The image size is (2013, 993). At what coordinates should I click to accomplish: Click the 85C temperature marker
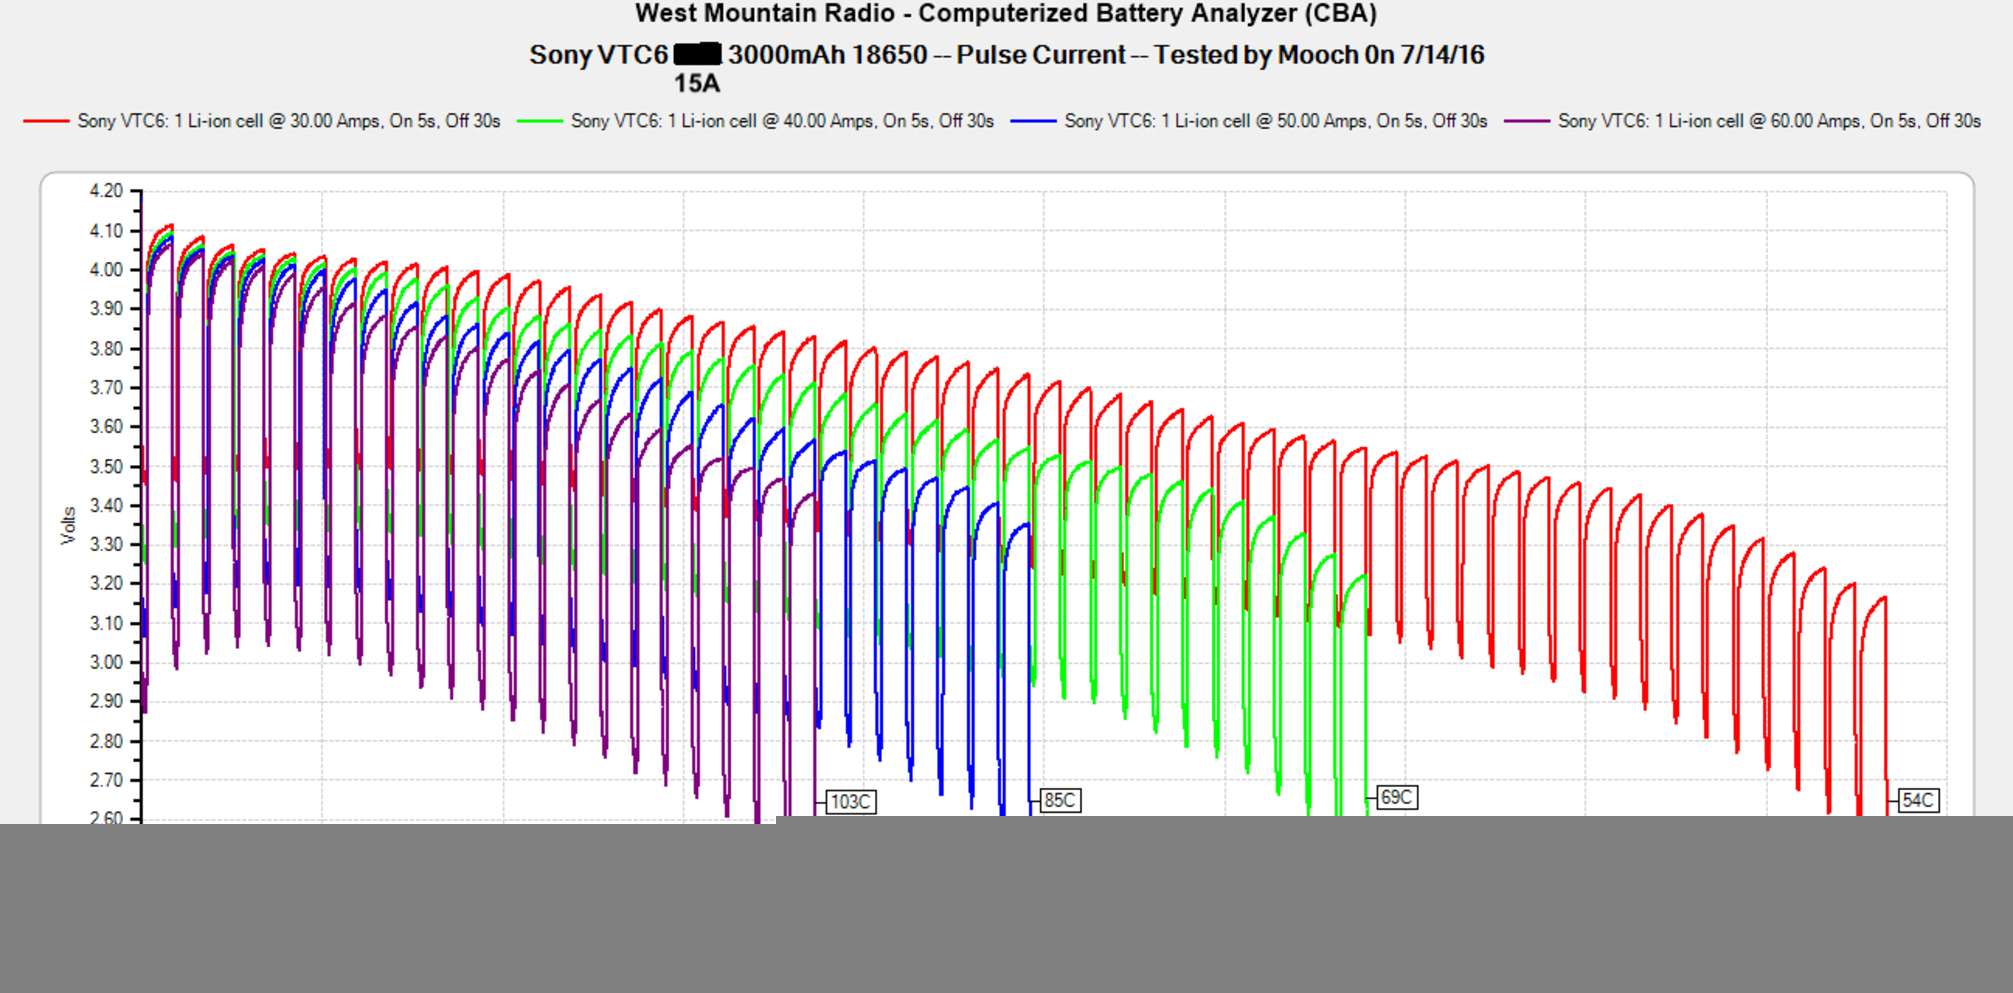1060,800
